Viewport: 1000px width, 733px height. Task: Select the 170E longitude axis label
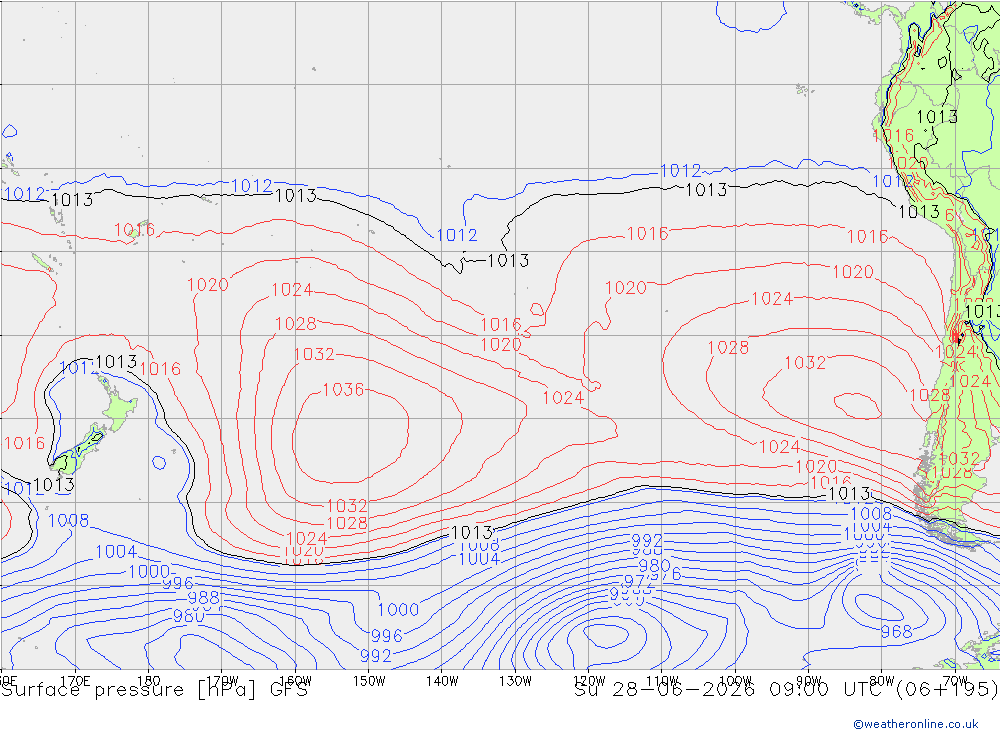75,681
